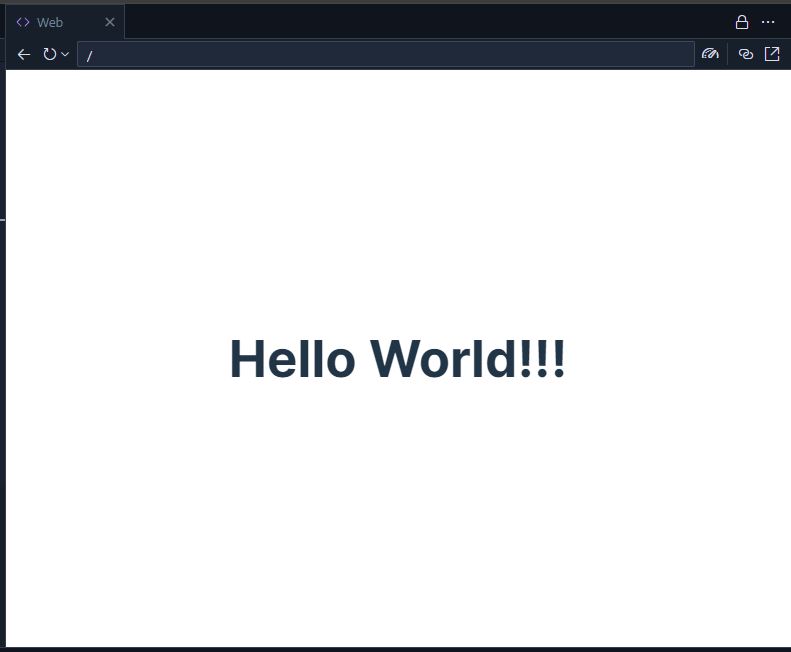
Task: Reload the preview page
Action: (x=49, y=54)
